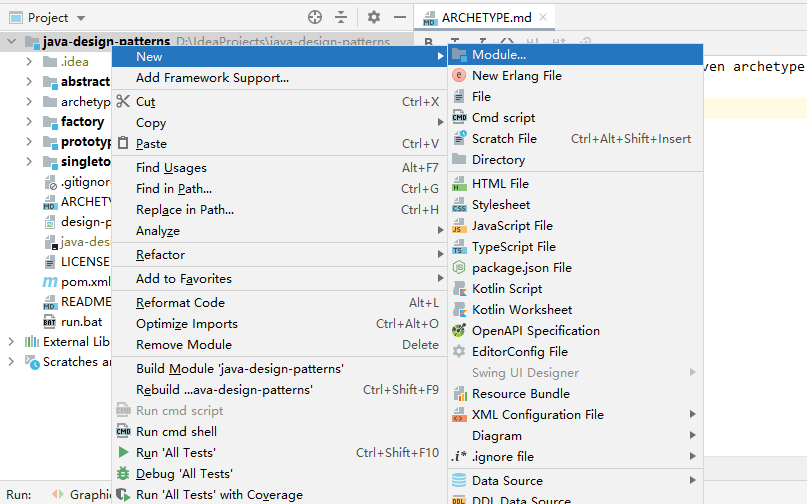Open the Copy submenu
Screen dimensions: 807x504
[279, 123]
